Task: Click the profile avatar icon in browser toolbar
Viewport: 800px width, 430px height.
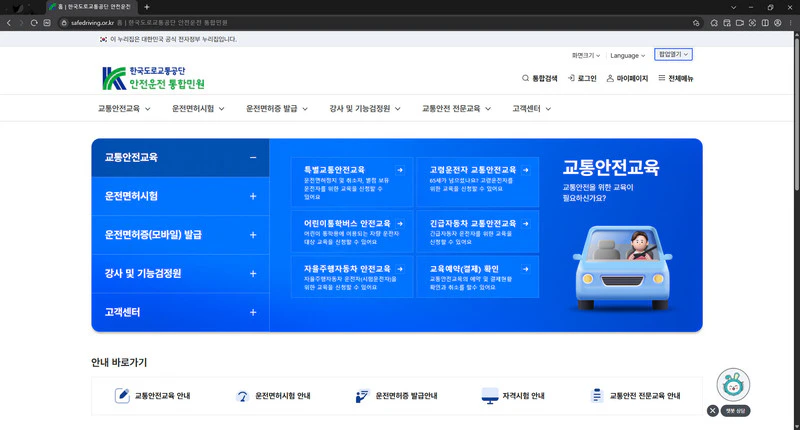Action: click(778, 22)
